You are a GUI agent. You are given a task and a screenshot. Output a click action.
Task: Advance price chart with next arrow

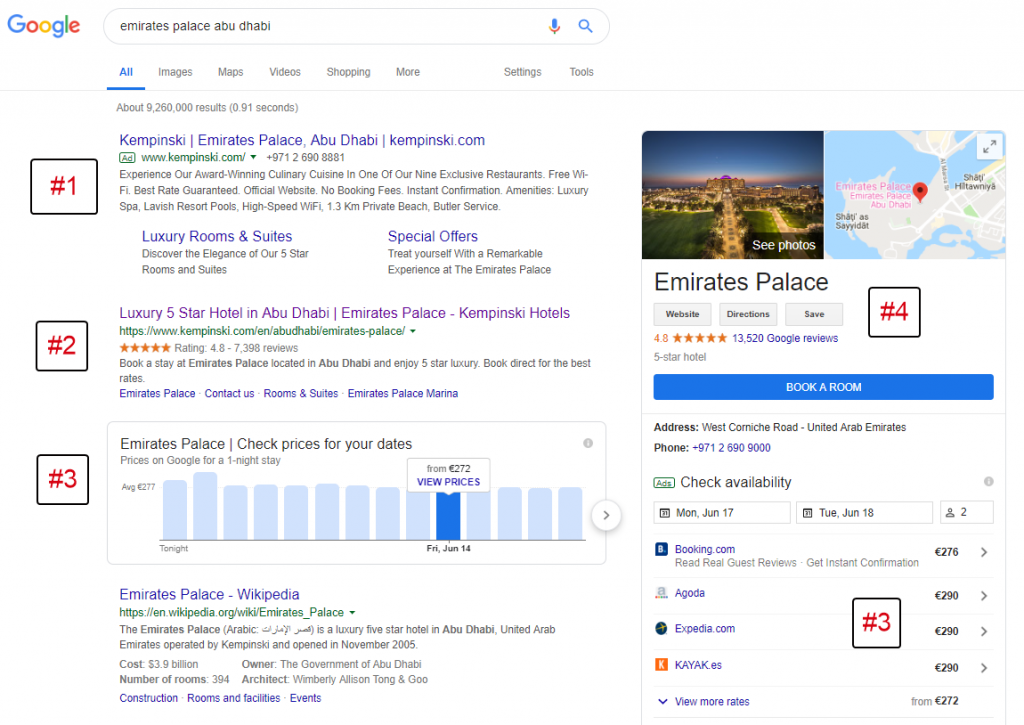606,515
